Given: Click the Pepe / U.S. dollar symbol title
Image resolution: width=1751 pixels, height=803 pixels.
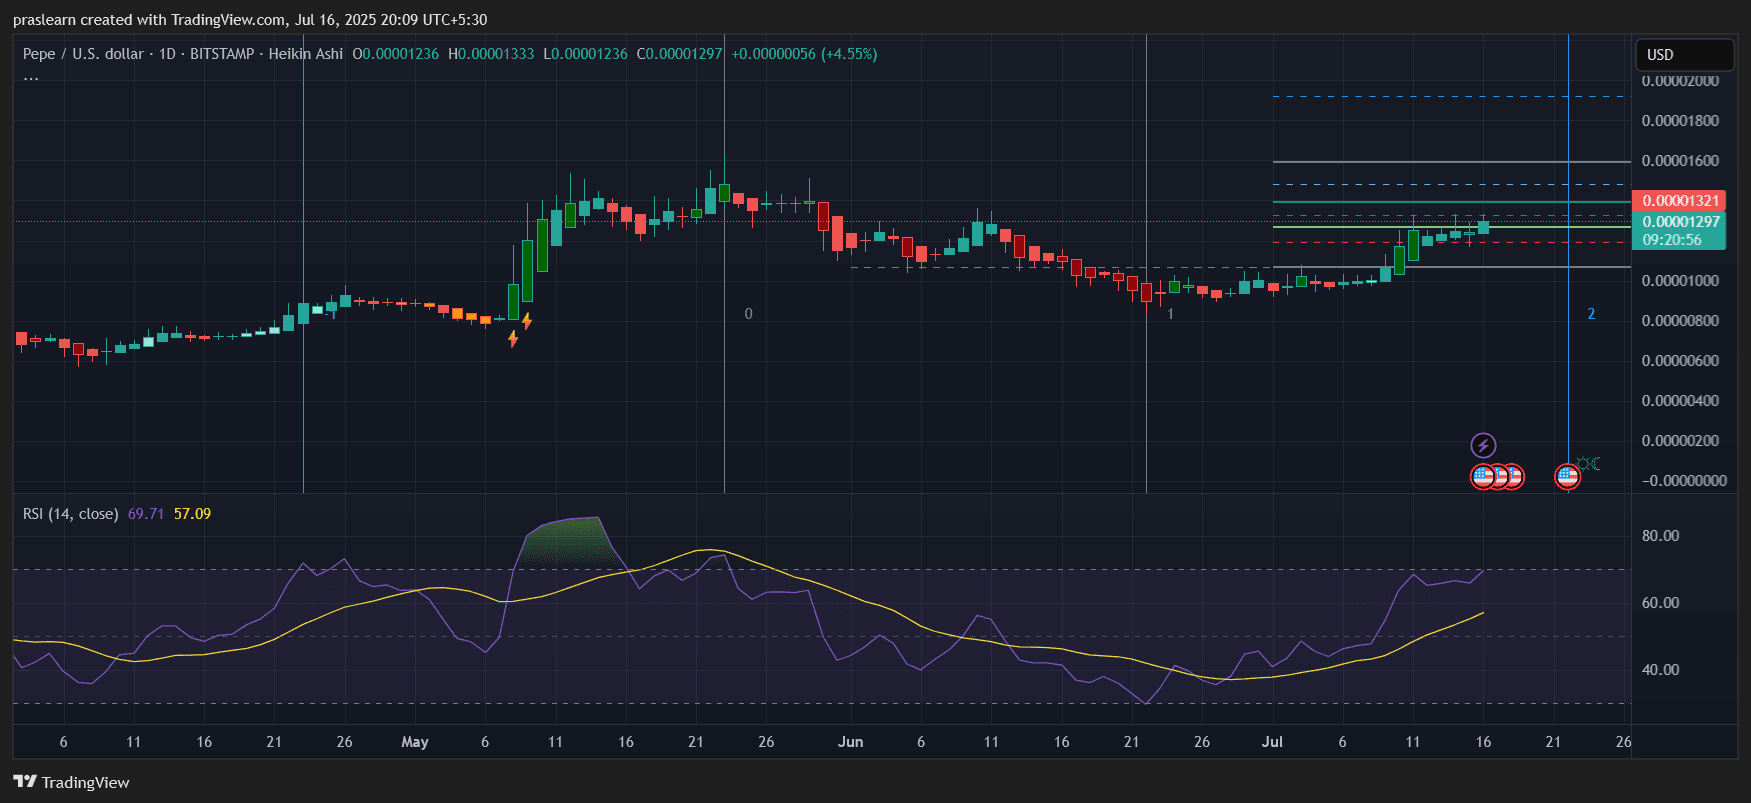Looking at the screenshot, I should pyautogui.click(x=83, y=54).
